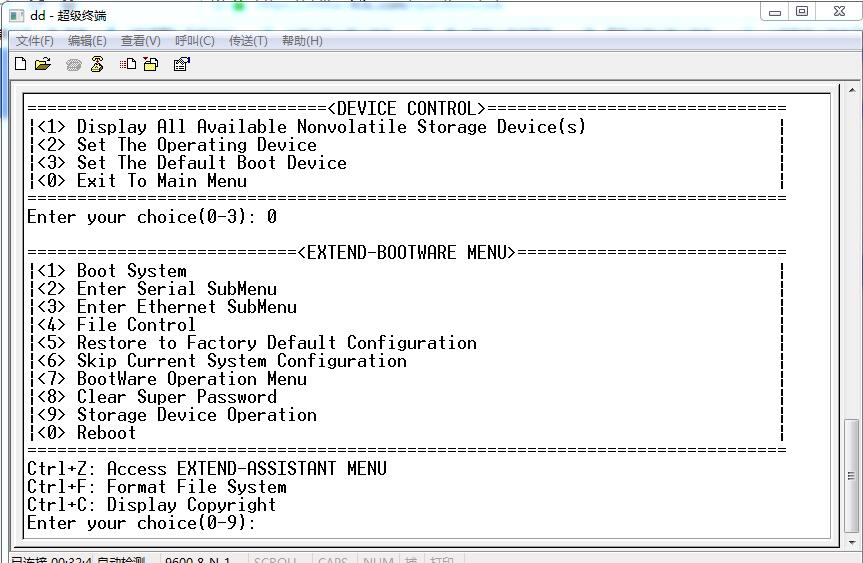The image size is (863, 563).
Task: Click "Ctrl+F: Format File System" text
Action: (157, 487)
